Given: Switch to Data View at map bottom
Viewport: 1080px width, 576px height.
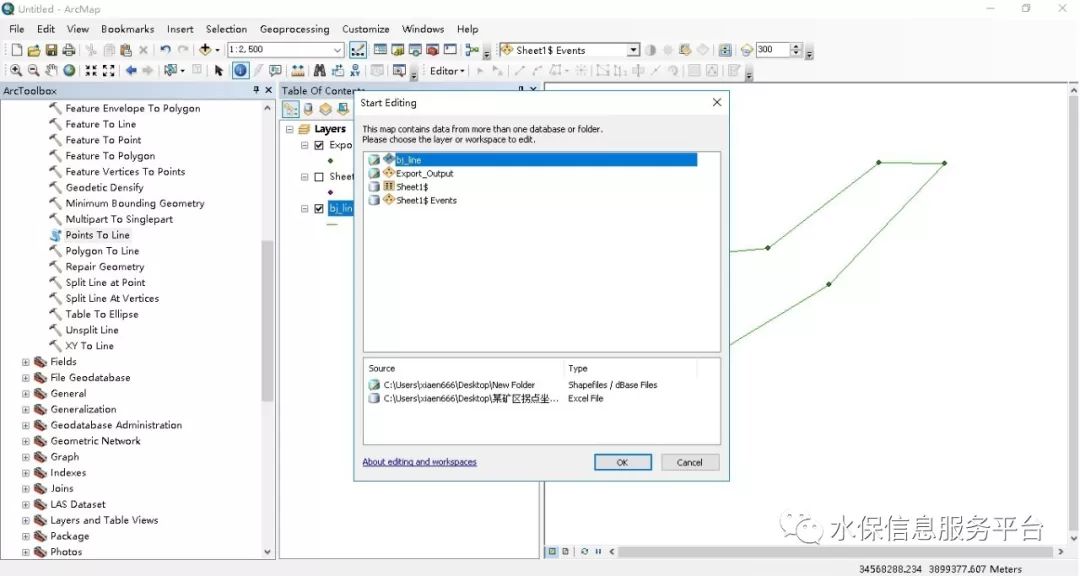Looking at the screenshot, I should 552,551.
